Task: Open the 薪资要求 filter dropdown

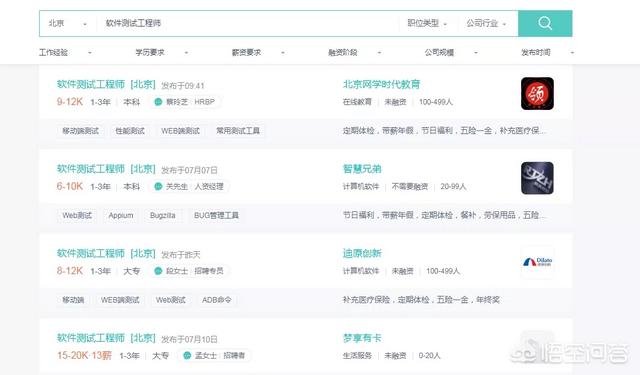Action: coord(258,52)
